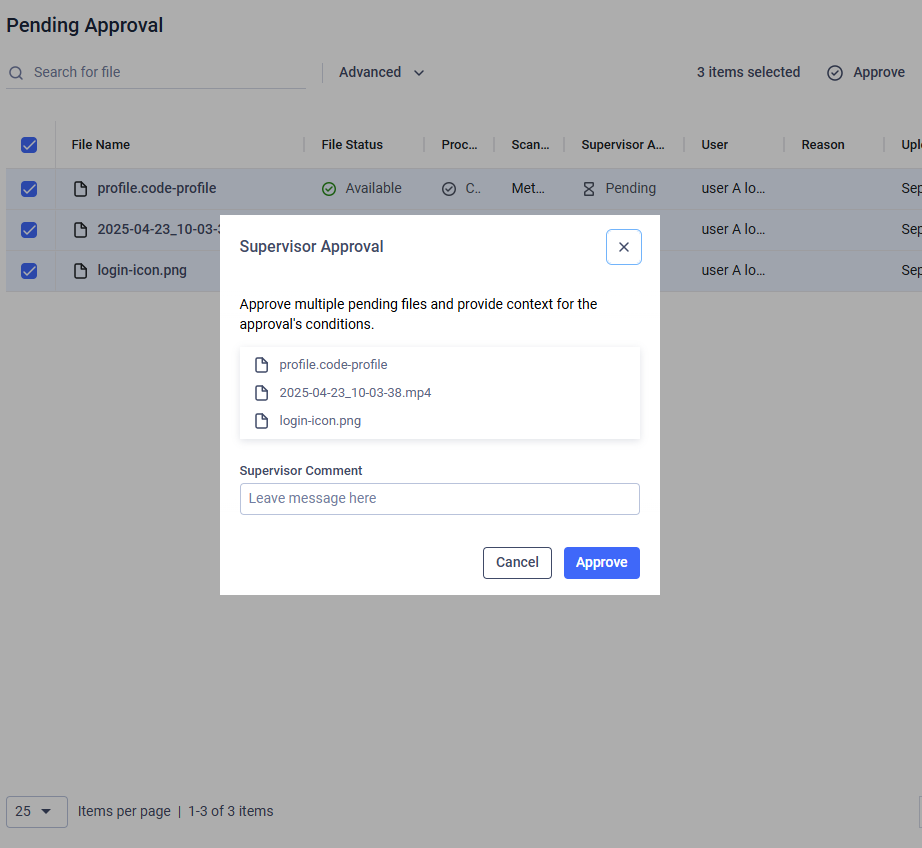Screen dimensions: 922x848
Task: Close the Supervisor Approval dialog with X
Action: tap(623, 247)
